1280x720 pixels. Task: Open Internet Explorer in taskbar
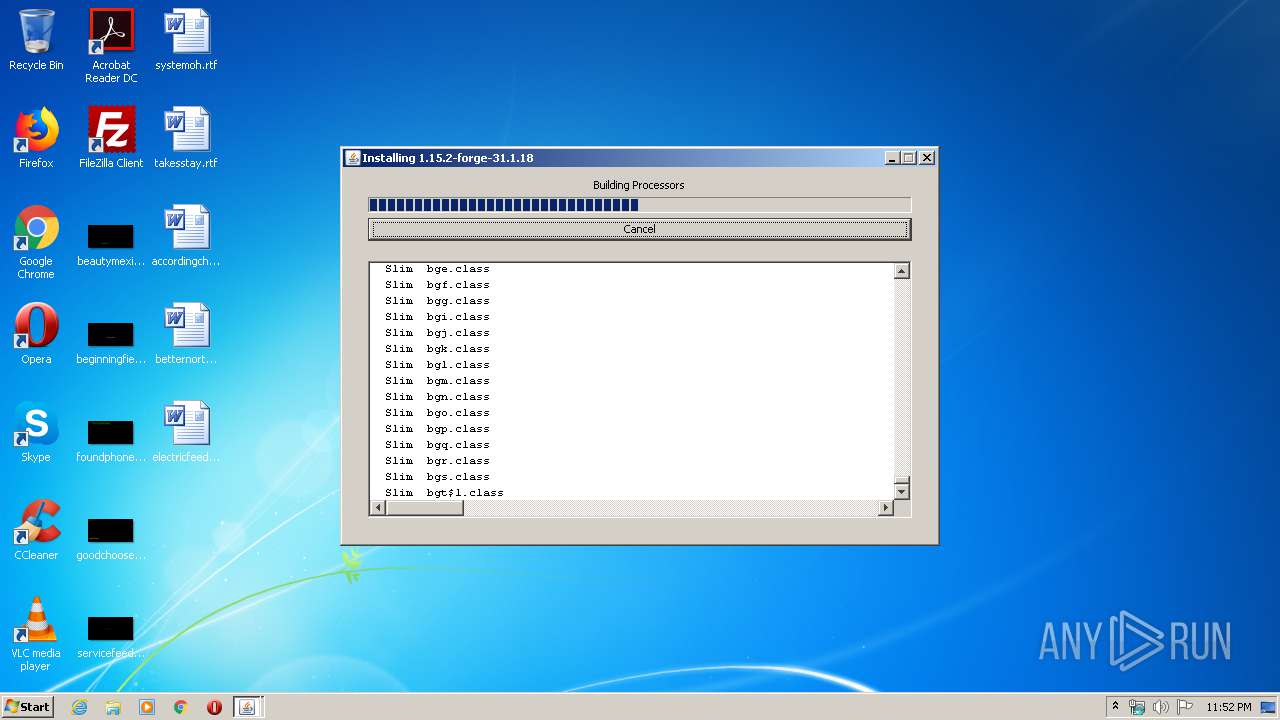pyautogui.click(x=80, y=707)
